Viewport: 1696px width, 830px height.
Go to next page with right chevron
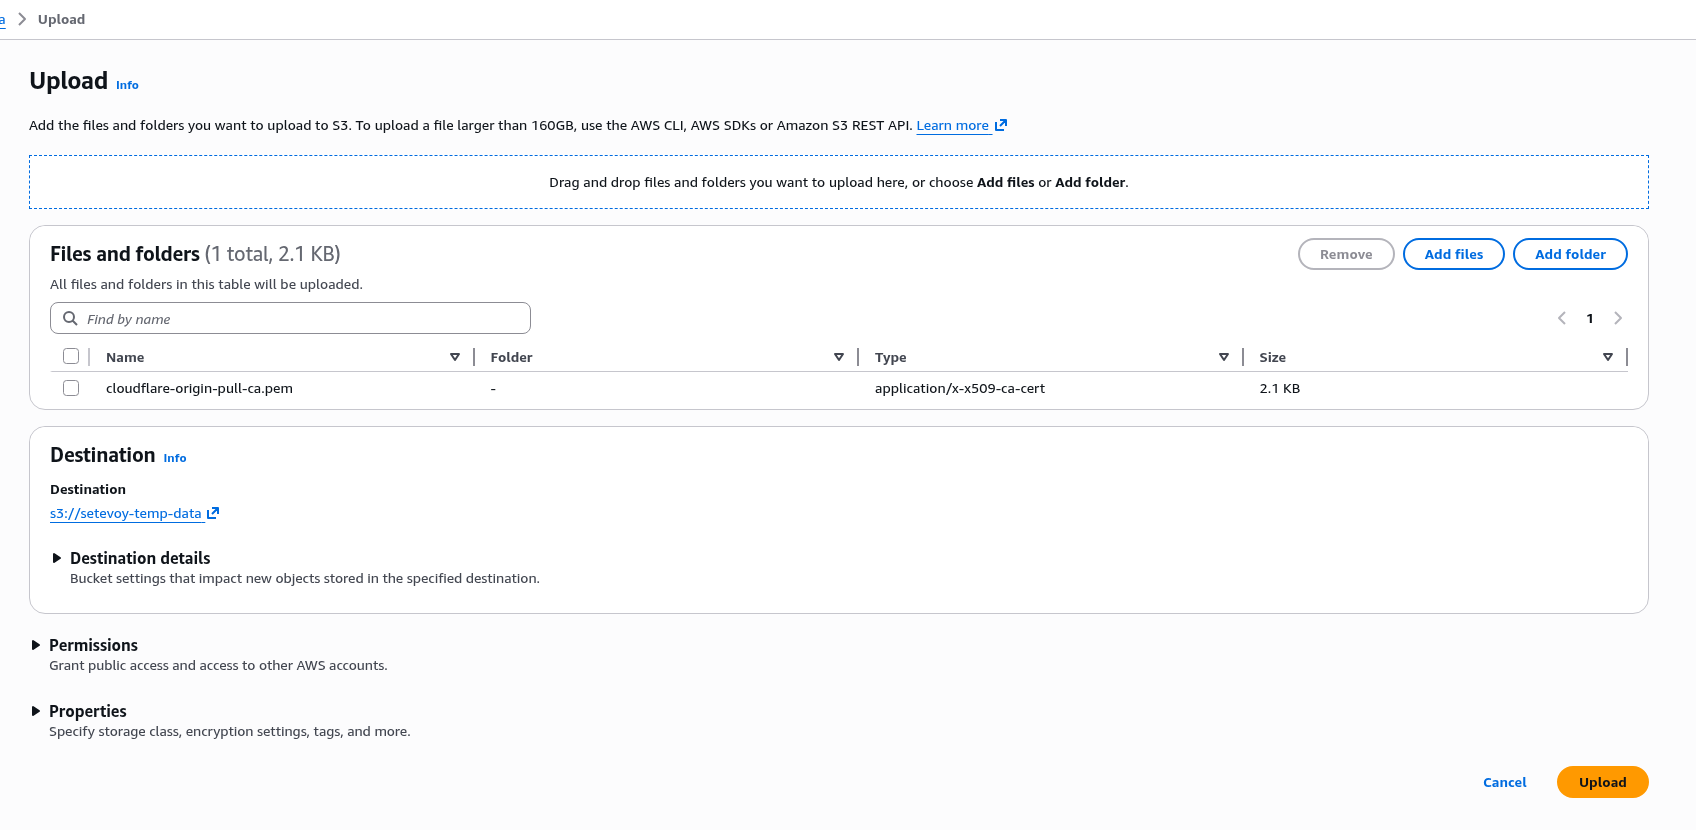[x=1618, y=318]
